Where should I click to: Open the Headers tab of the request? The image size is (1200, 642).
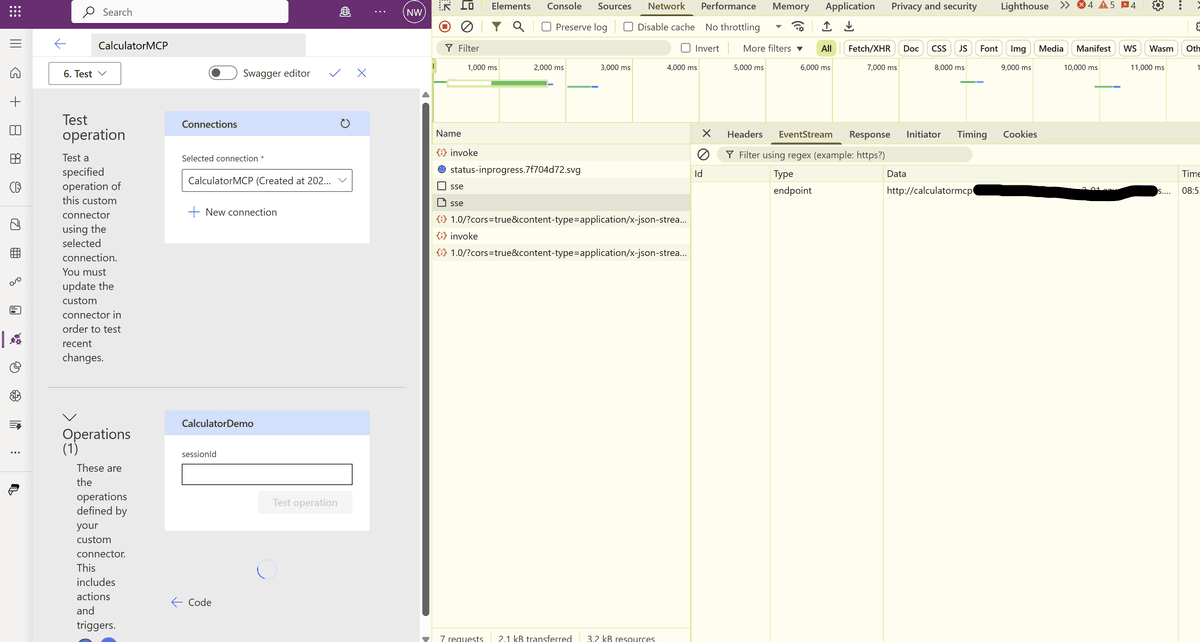(745, 134)
